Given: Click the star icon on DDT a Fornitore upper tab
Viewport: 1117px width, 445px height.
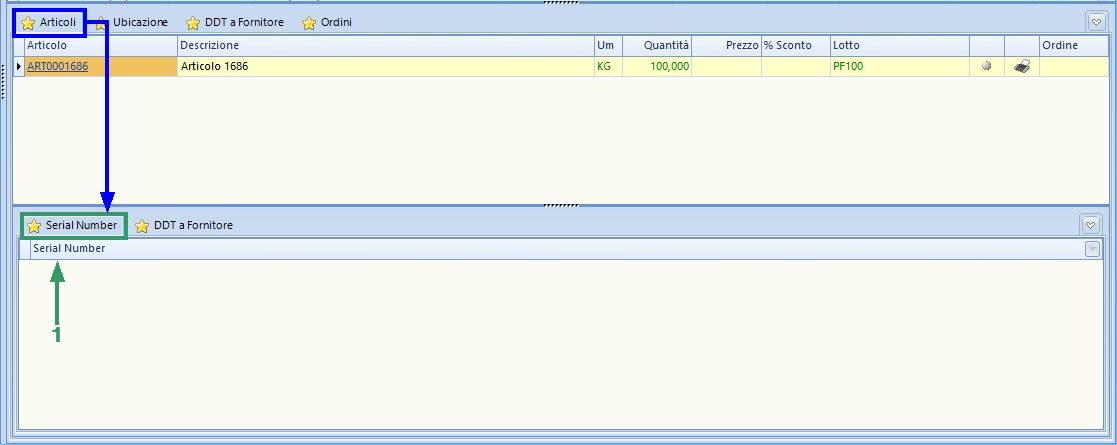Looking at the screenshot, I should tap(193, 23).
